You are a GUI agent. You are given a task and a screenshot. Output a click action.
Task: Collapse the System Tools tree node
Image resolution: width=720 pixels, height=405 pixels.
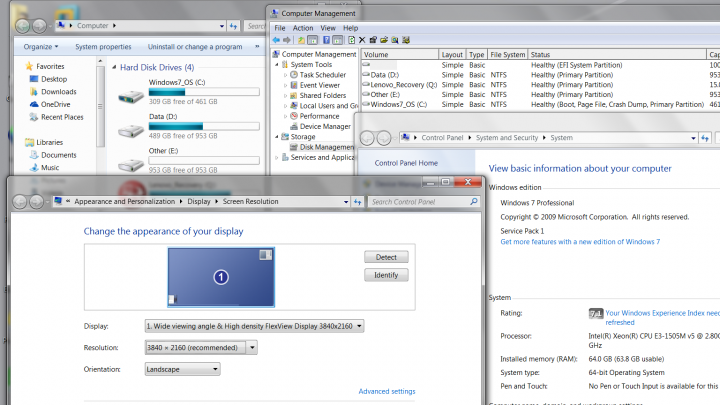point(277,65)
